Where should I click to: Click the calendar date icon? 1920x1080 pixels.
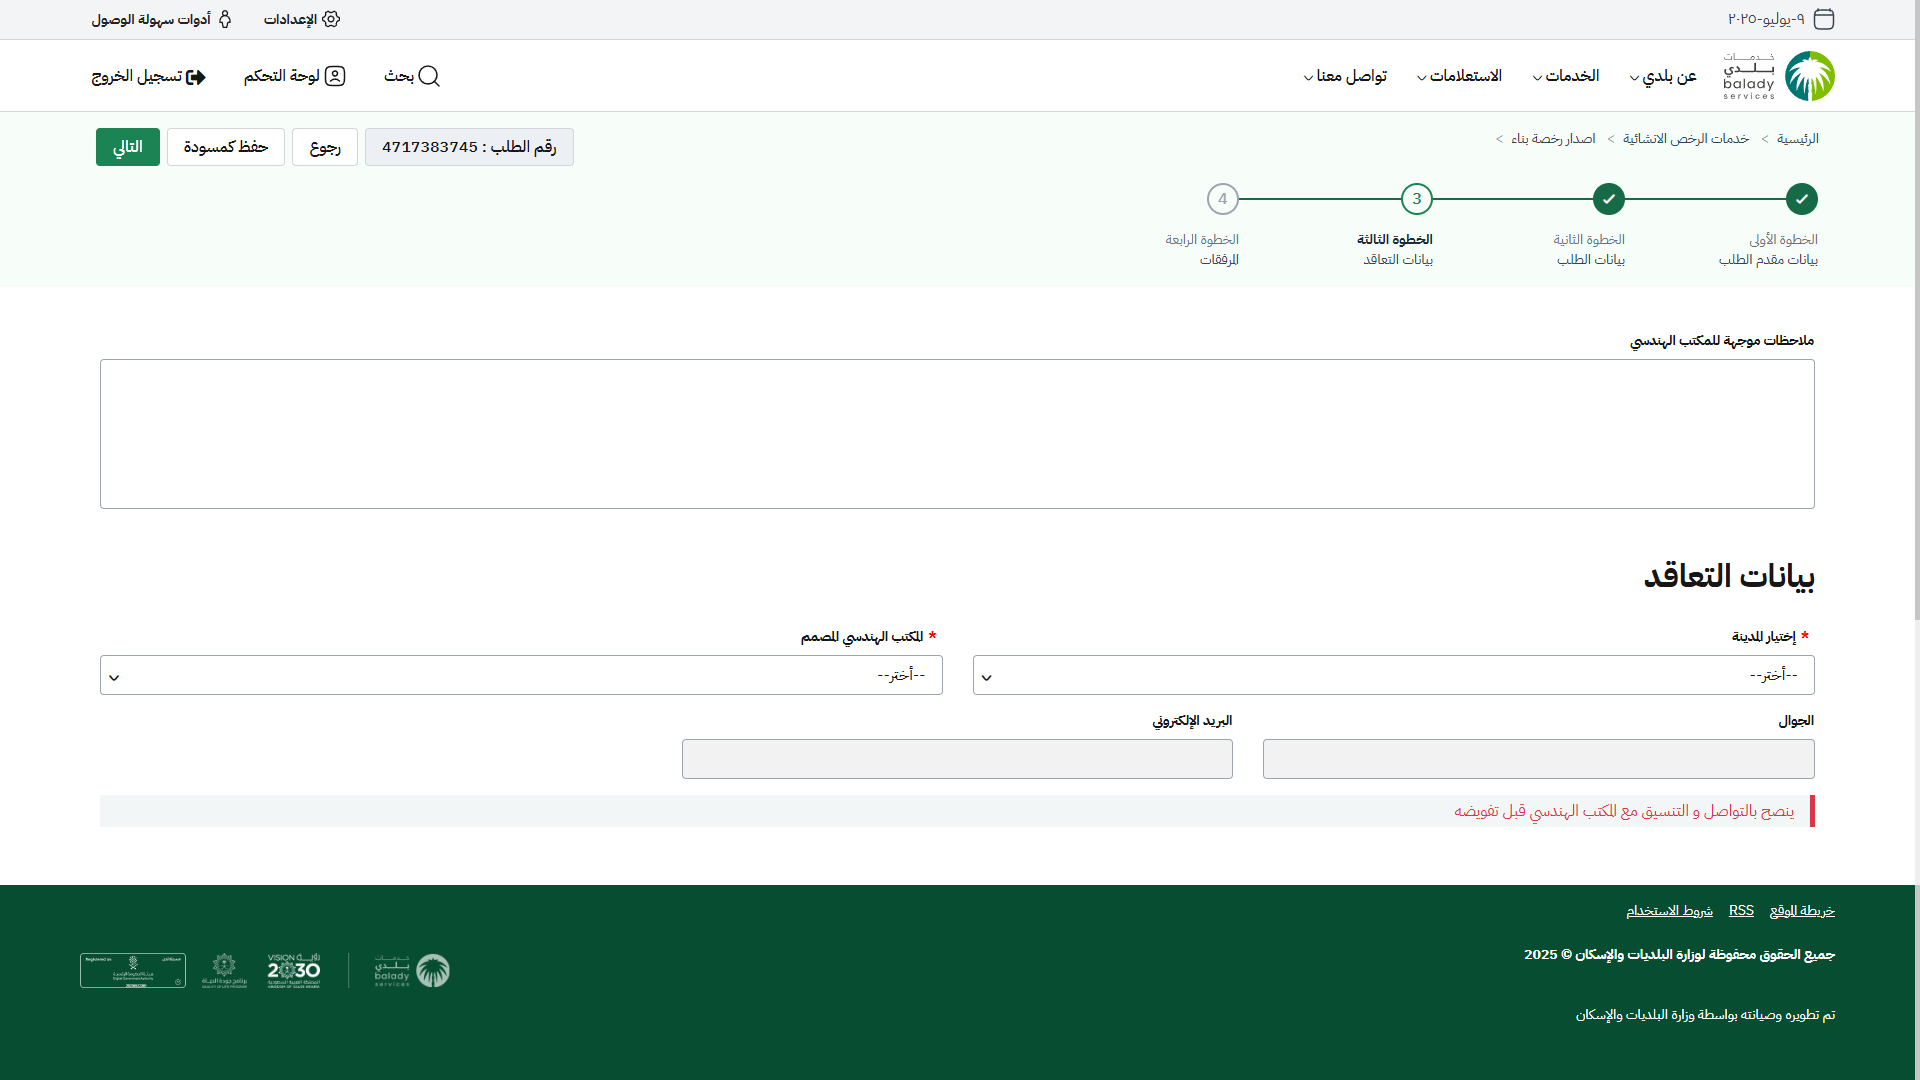1824,19
